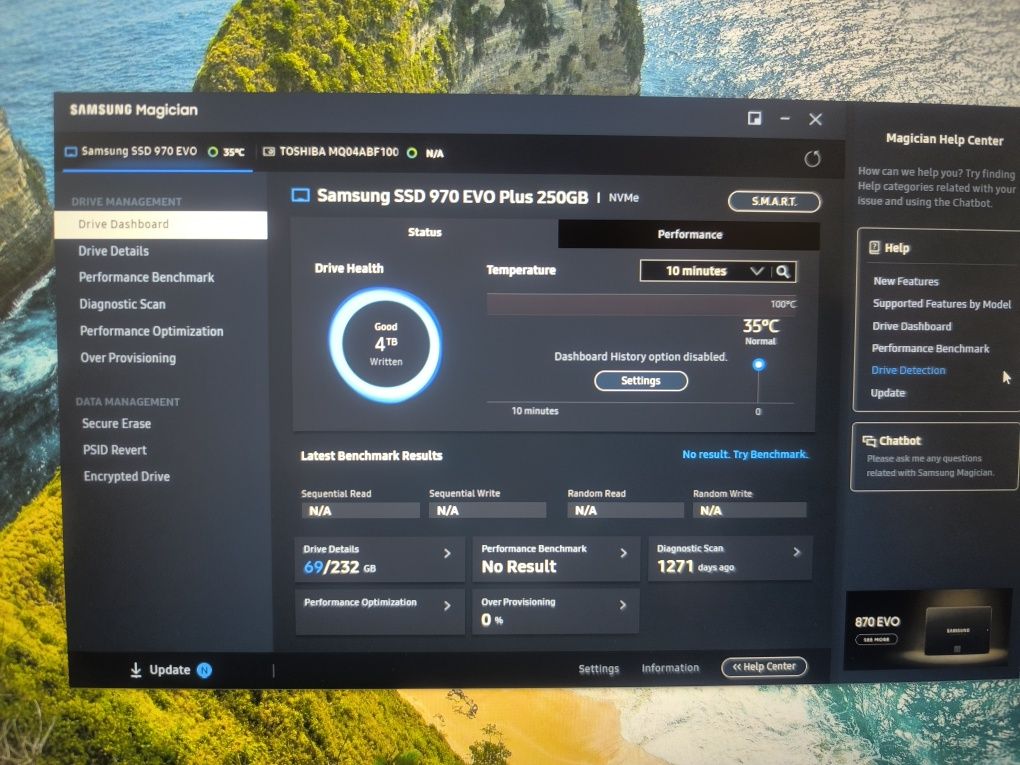1020x765 pixels.
Task: Expand the Drive Details card arrow
Action: click(x=447, y=554)
